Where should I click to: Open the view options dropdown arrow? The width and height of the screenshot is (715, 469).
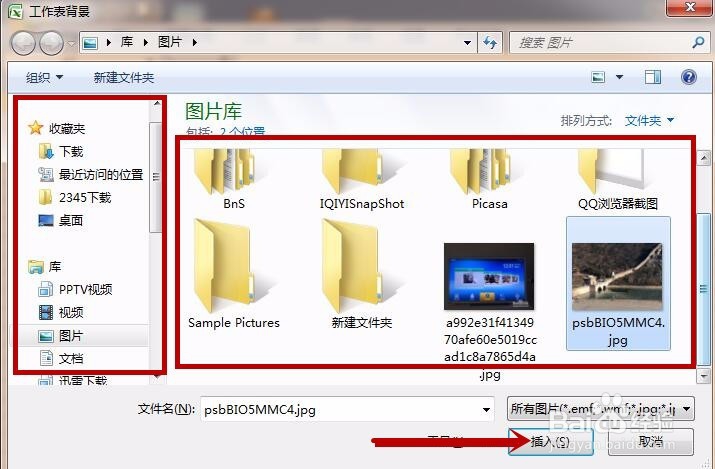tap(619, 77)
